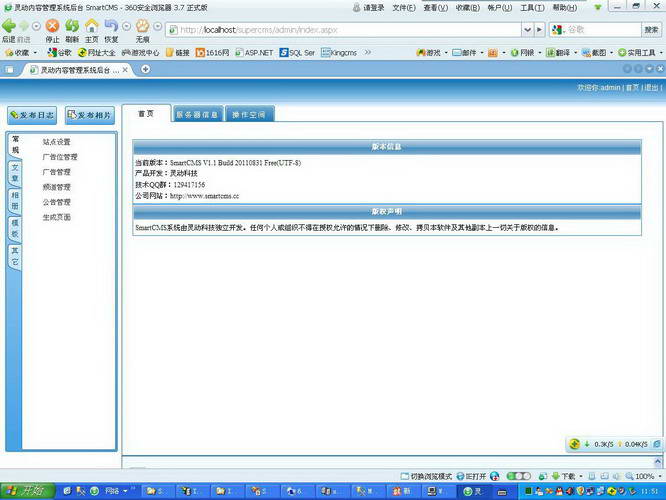Open the back/forward history dropdown arrow
The height and width of the screenshot is (500, 666).
click(x=36, y=26)
